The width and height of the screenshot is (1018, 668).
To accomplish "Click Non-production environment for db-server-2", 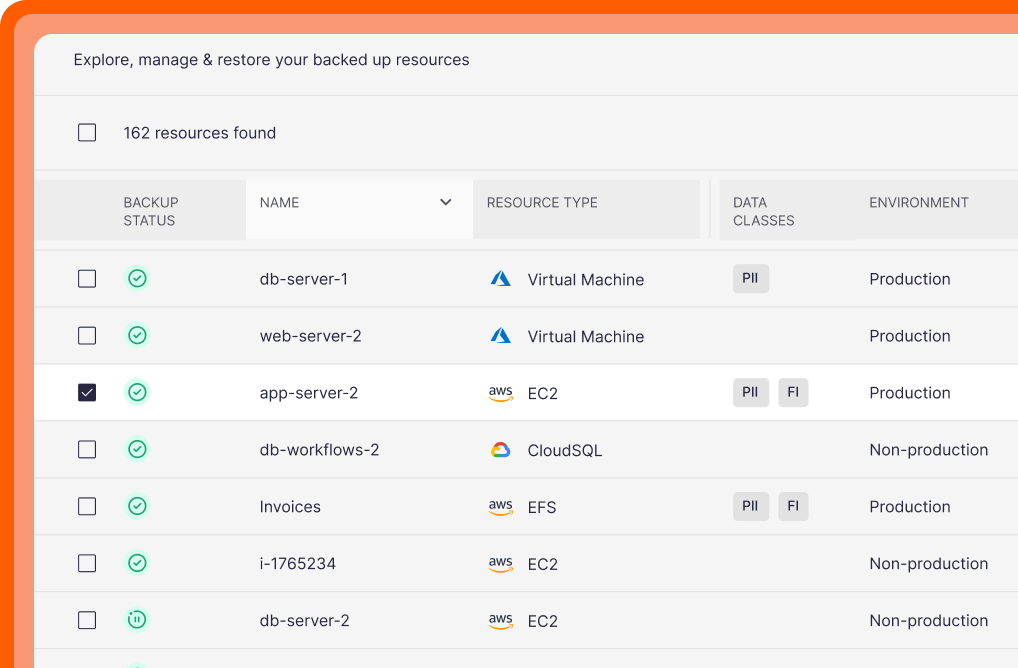I will click(x=928, y=621).
